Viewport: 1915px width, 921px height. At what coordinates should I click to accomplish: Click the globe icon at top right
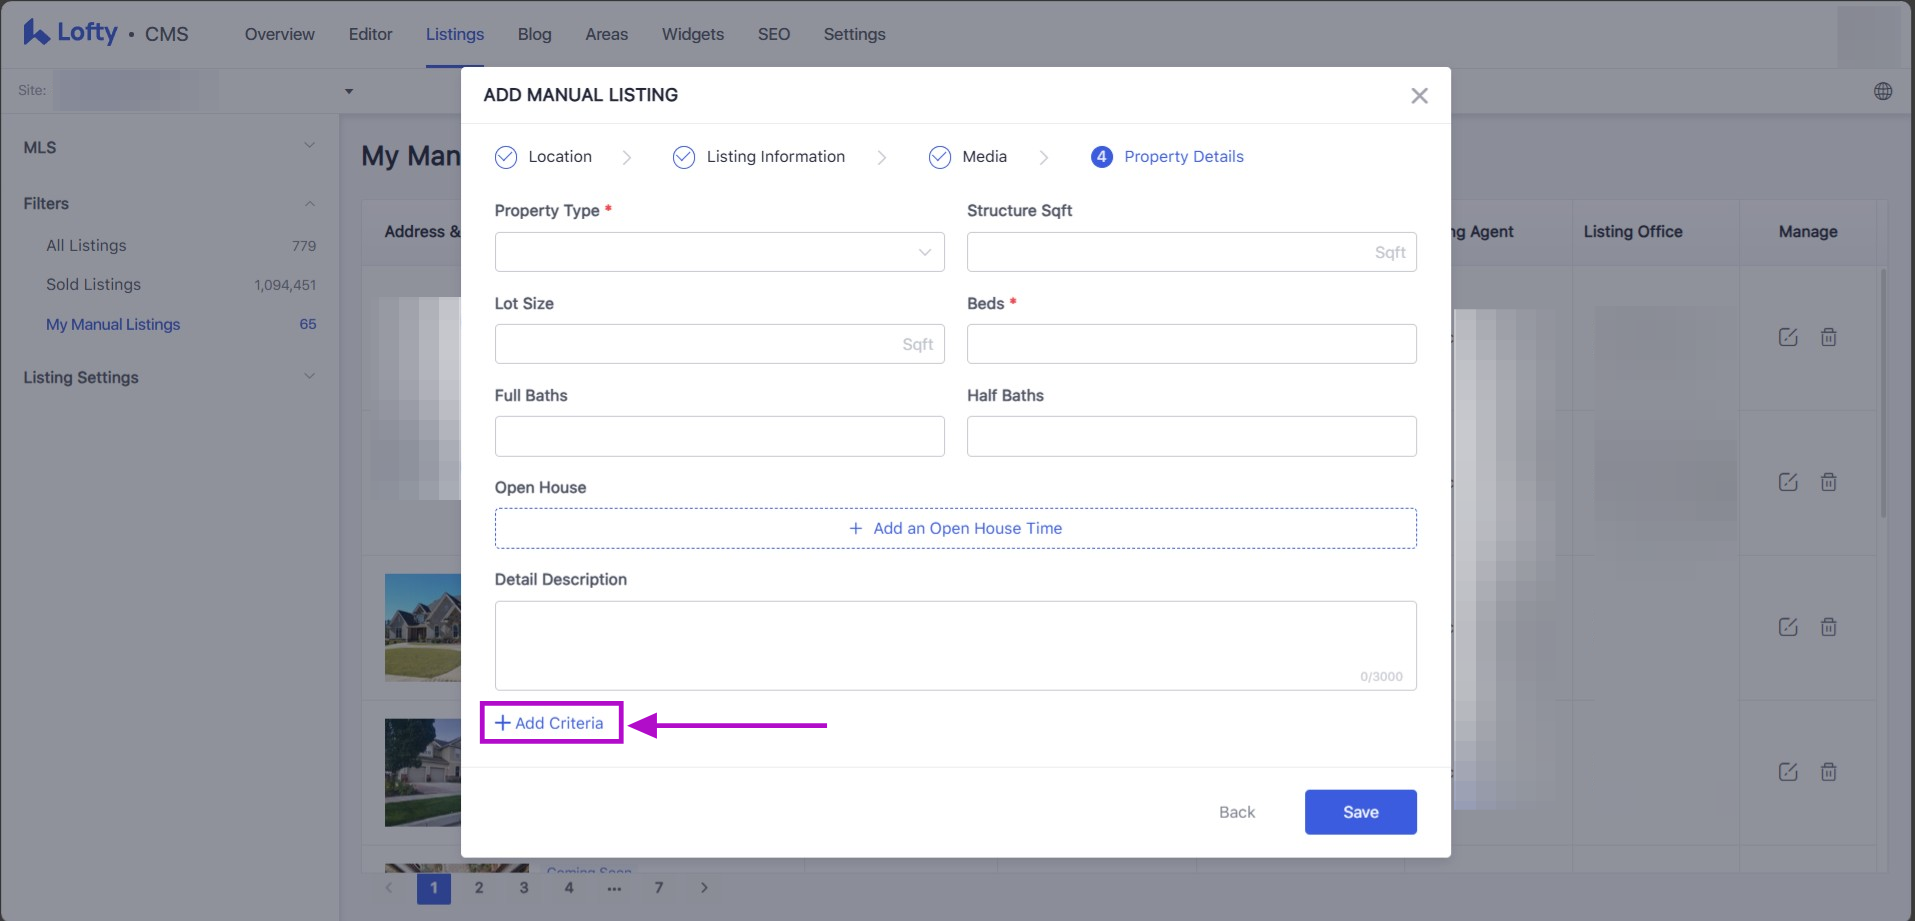coord(1883,91)
